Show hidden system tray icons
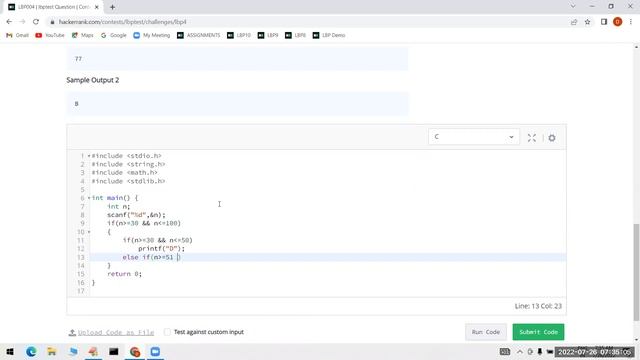The image size is (640, 360). coord(520,351)
